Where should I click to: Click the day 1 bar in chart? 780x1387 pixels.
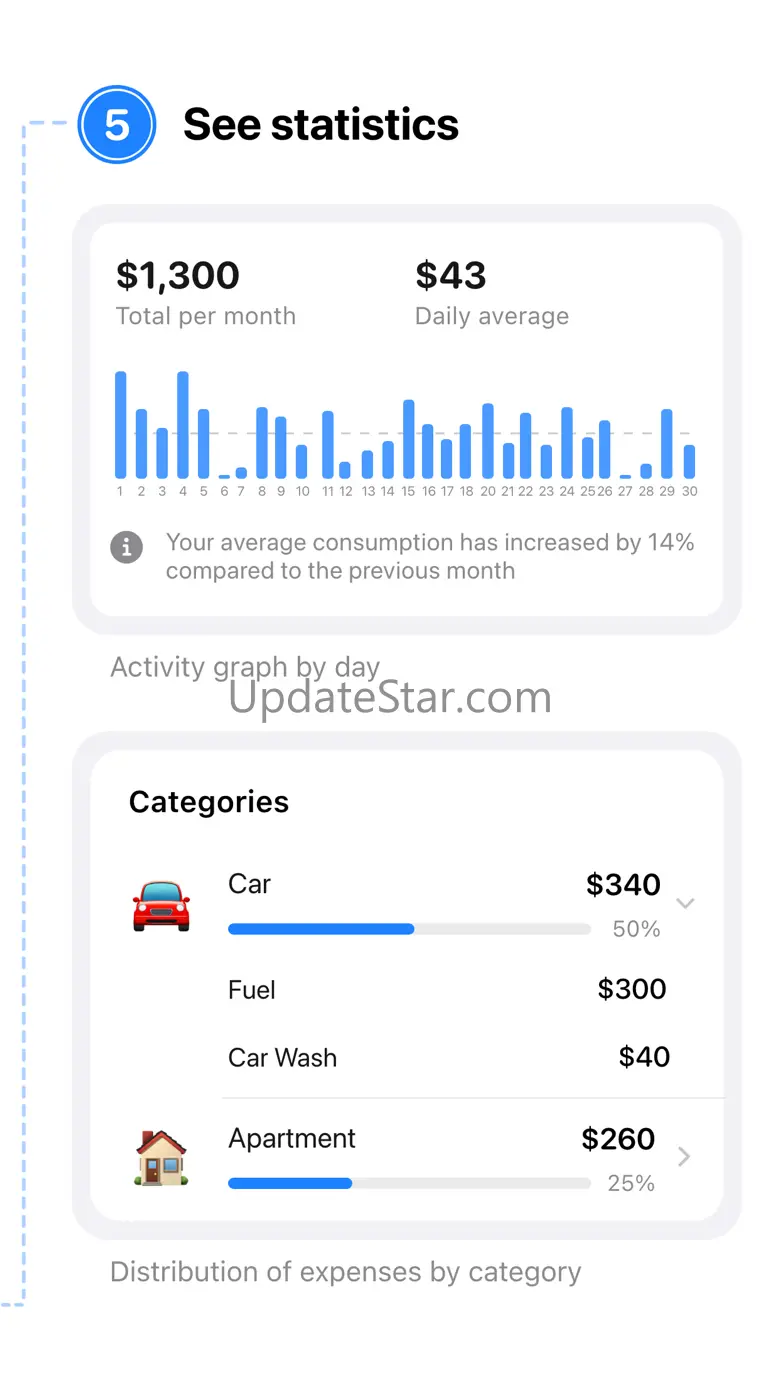click(121, 425)
